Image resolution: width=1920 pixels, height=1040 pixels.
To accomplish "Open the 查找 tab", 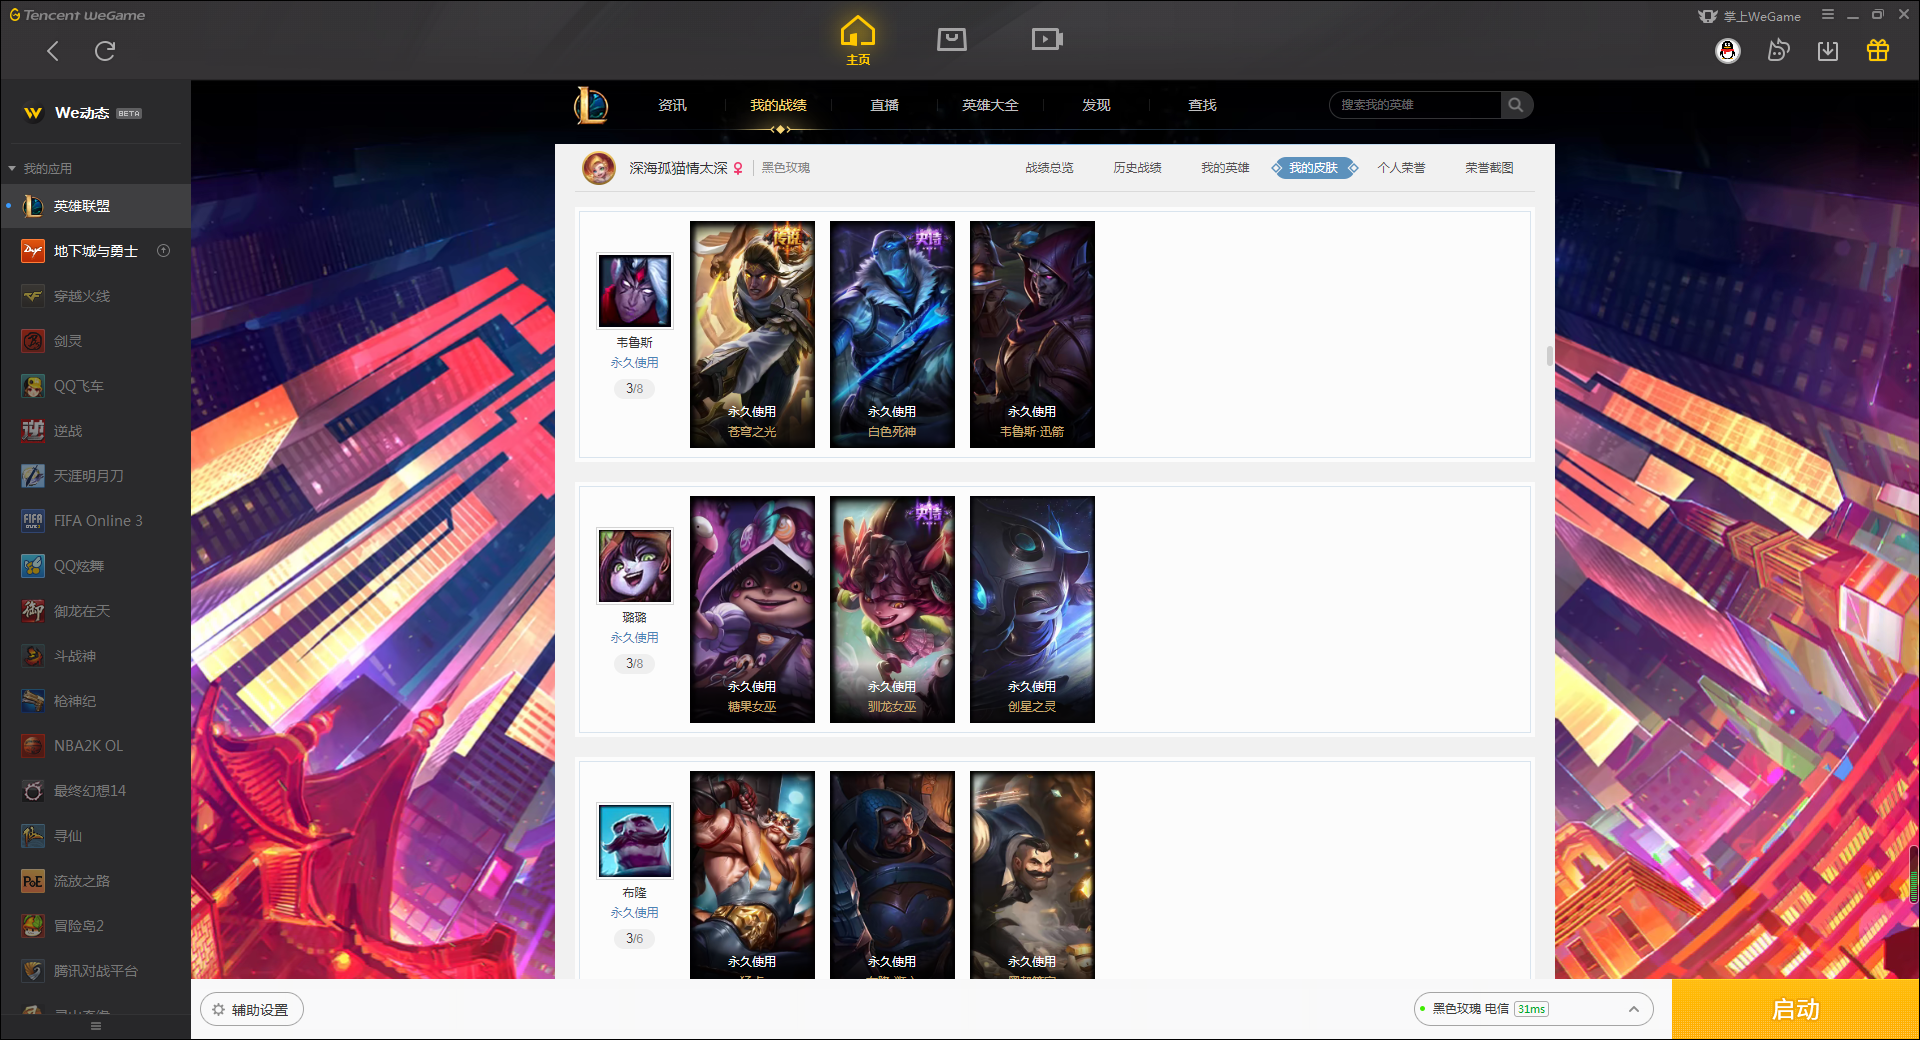I will pyautogui.click(x=1202, y=105).
